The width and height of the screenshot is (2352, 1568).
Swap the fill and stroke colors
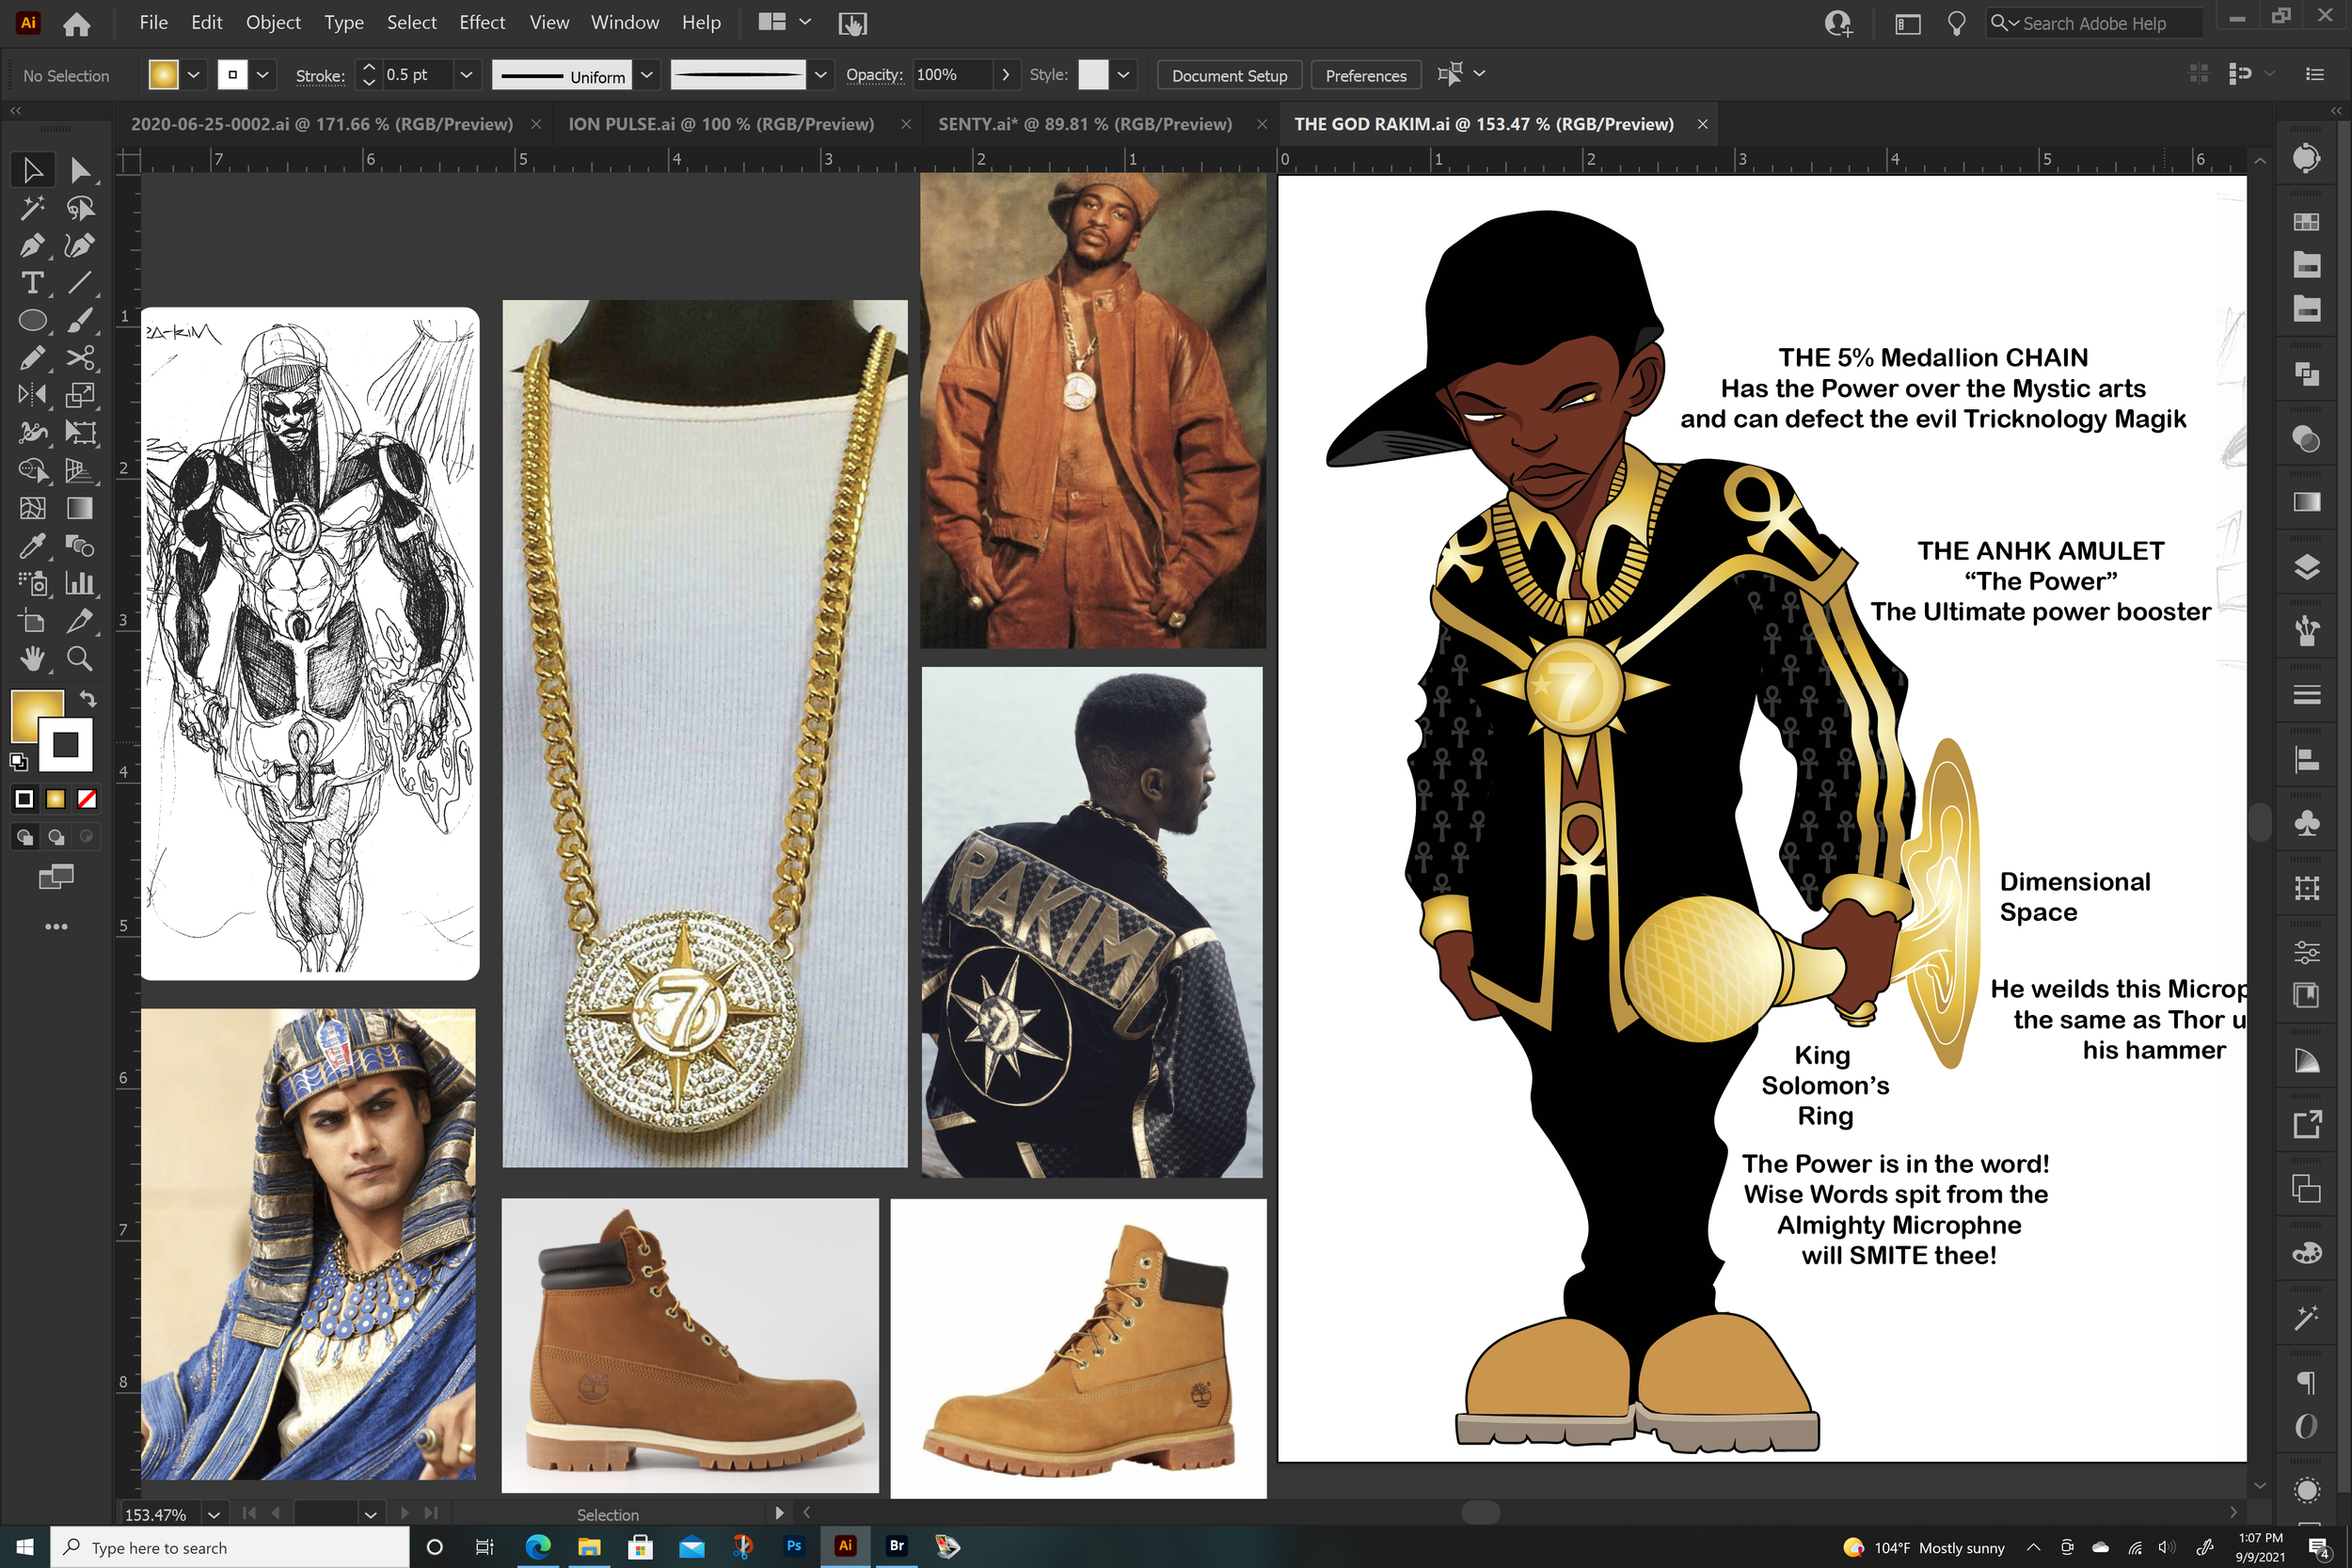(88, 699)
